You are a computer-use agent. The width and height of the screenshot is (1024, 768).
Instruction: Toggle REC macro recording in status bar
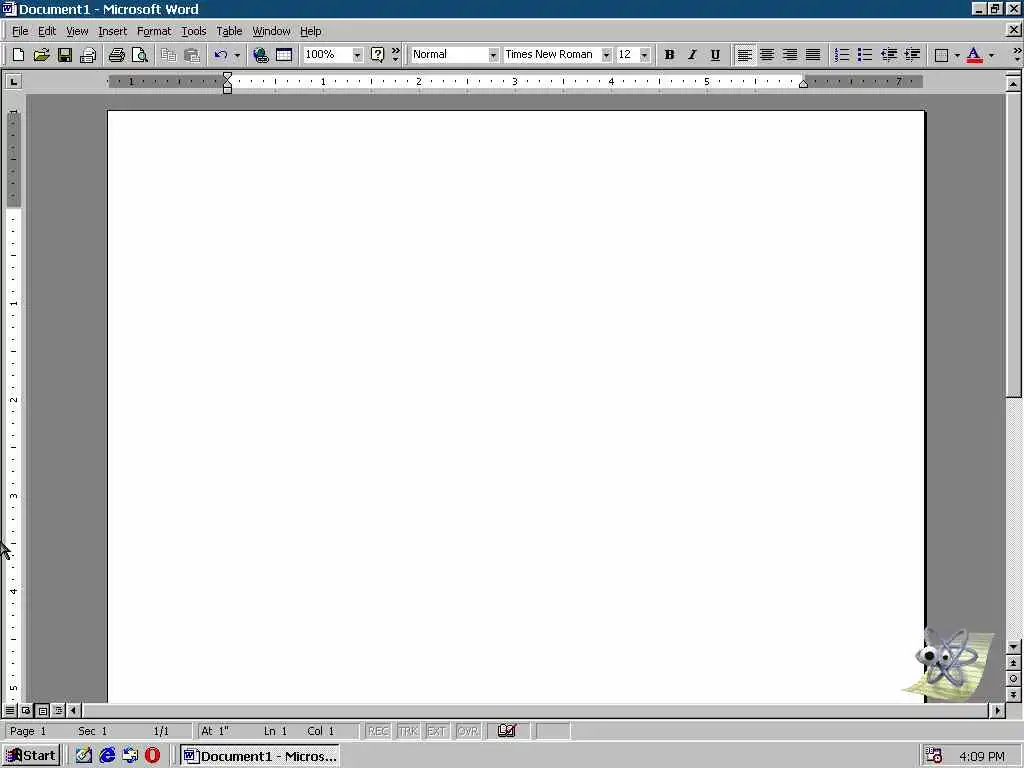pos(378,731)
